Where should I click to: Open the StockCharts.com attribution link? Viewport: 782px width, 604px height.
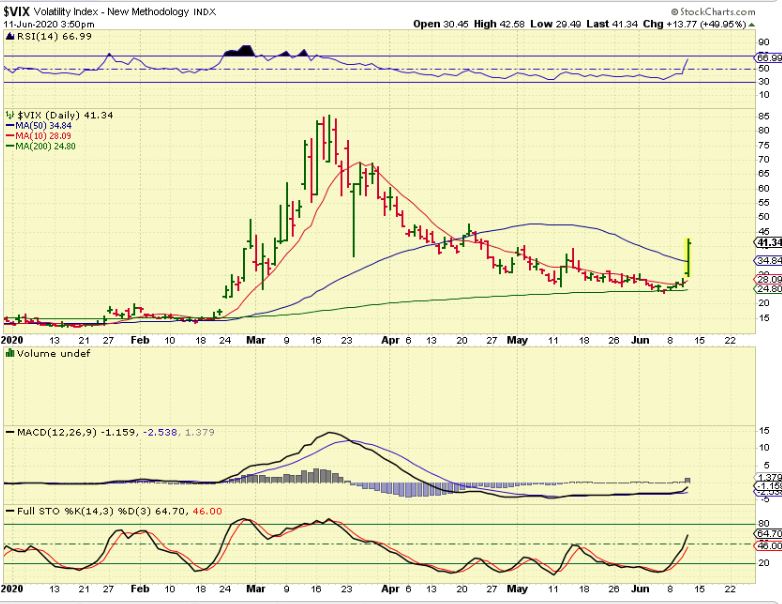tap(713, 11)
